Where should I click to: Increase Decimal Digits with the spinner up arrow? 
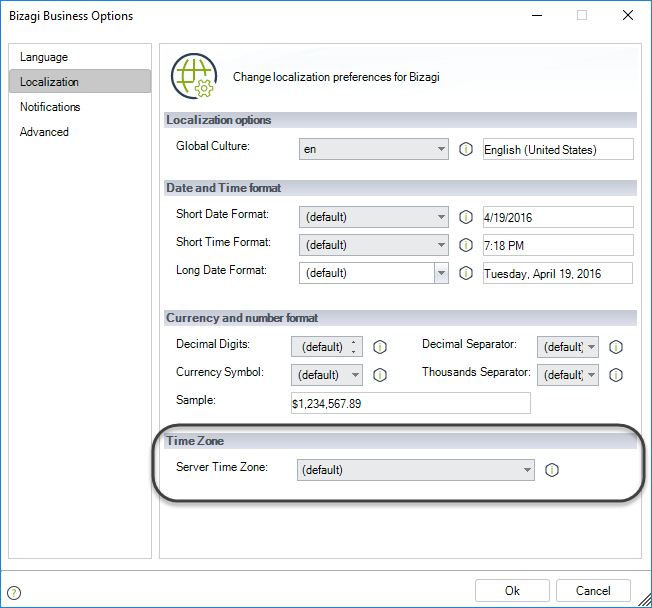click(353, 342)
